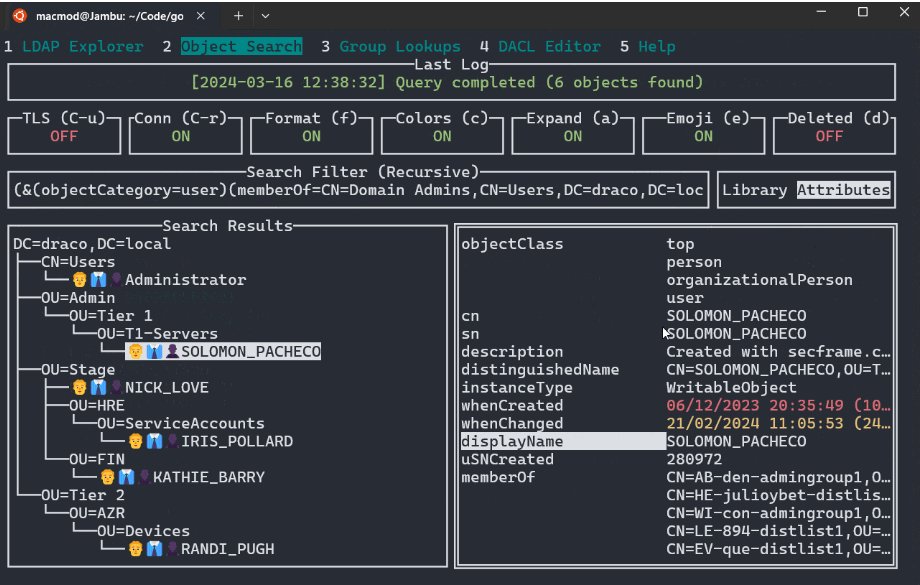Open the Group Lookups tab

click(400, 46)
